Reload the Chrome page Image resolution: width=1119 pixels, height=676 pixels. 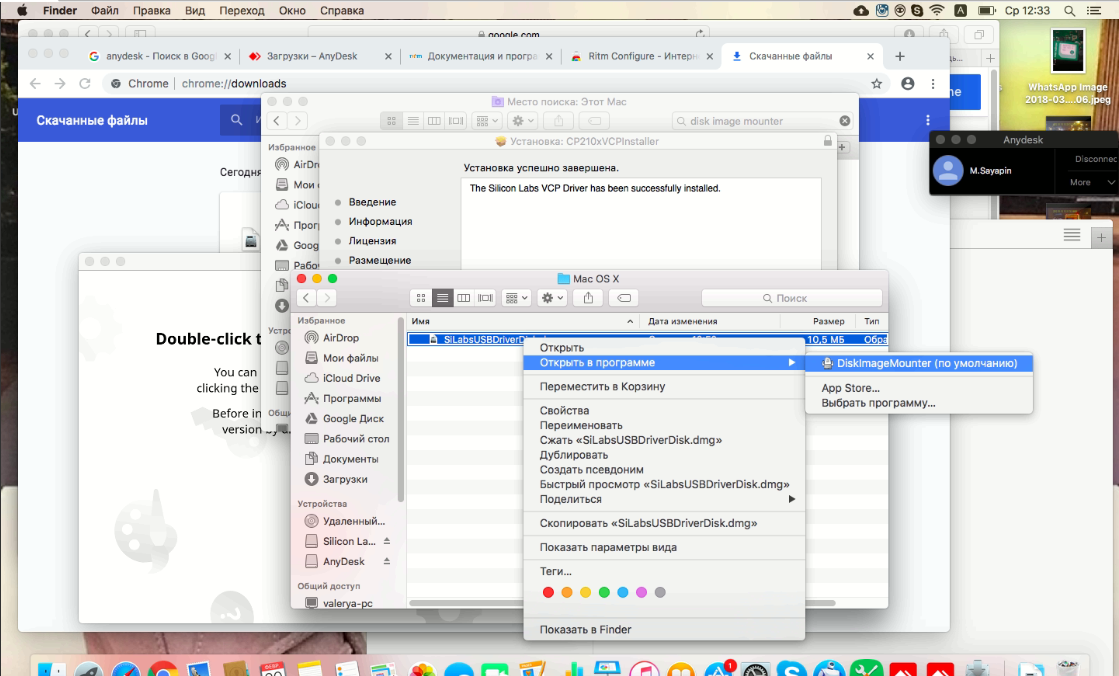[85, 84]
